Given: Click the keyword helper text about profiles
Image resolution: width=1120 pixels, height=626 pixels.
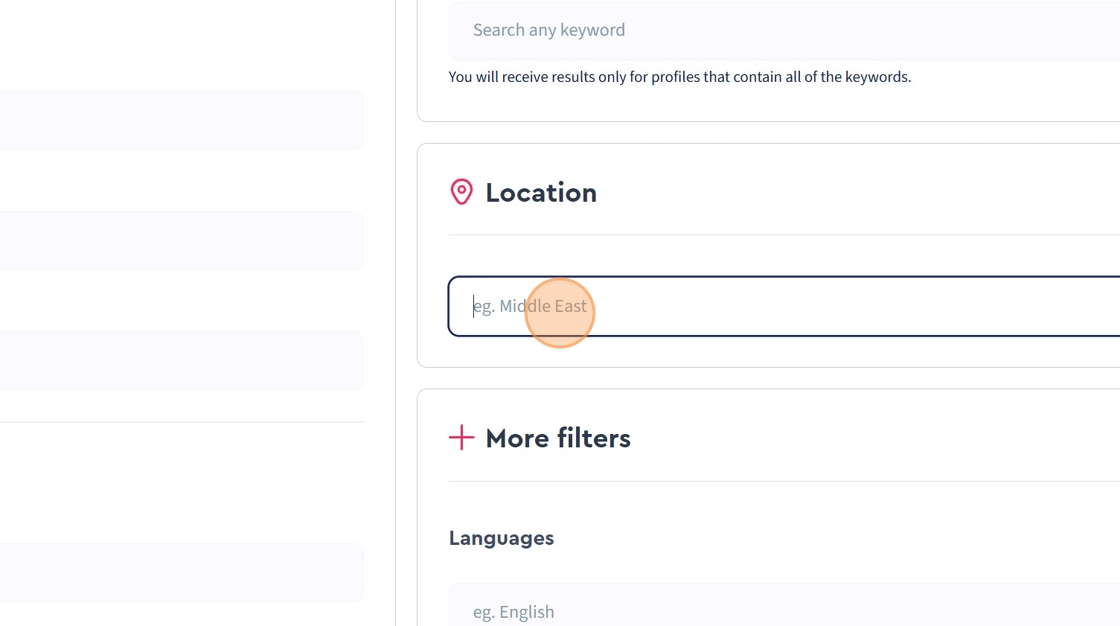Looking at the screenshot, I should (x=679, y=77).
